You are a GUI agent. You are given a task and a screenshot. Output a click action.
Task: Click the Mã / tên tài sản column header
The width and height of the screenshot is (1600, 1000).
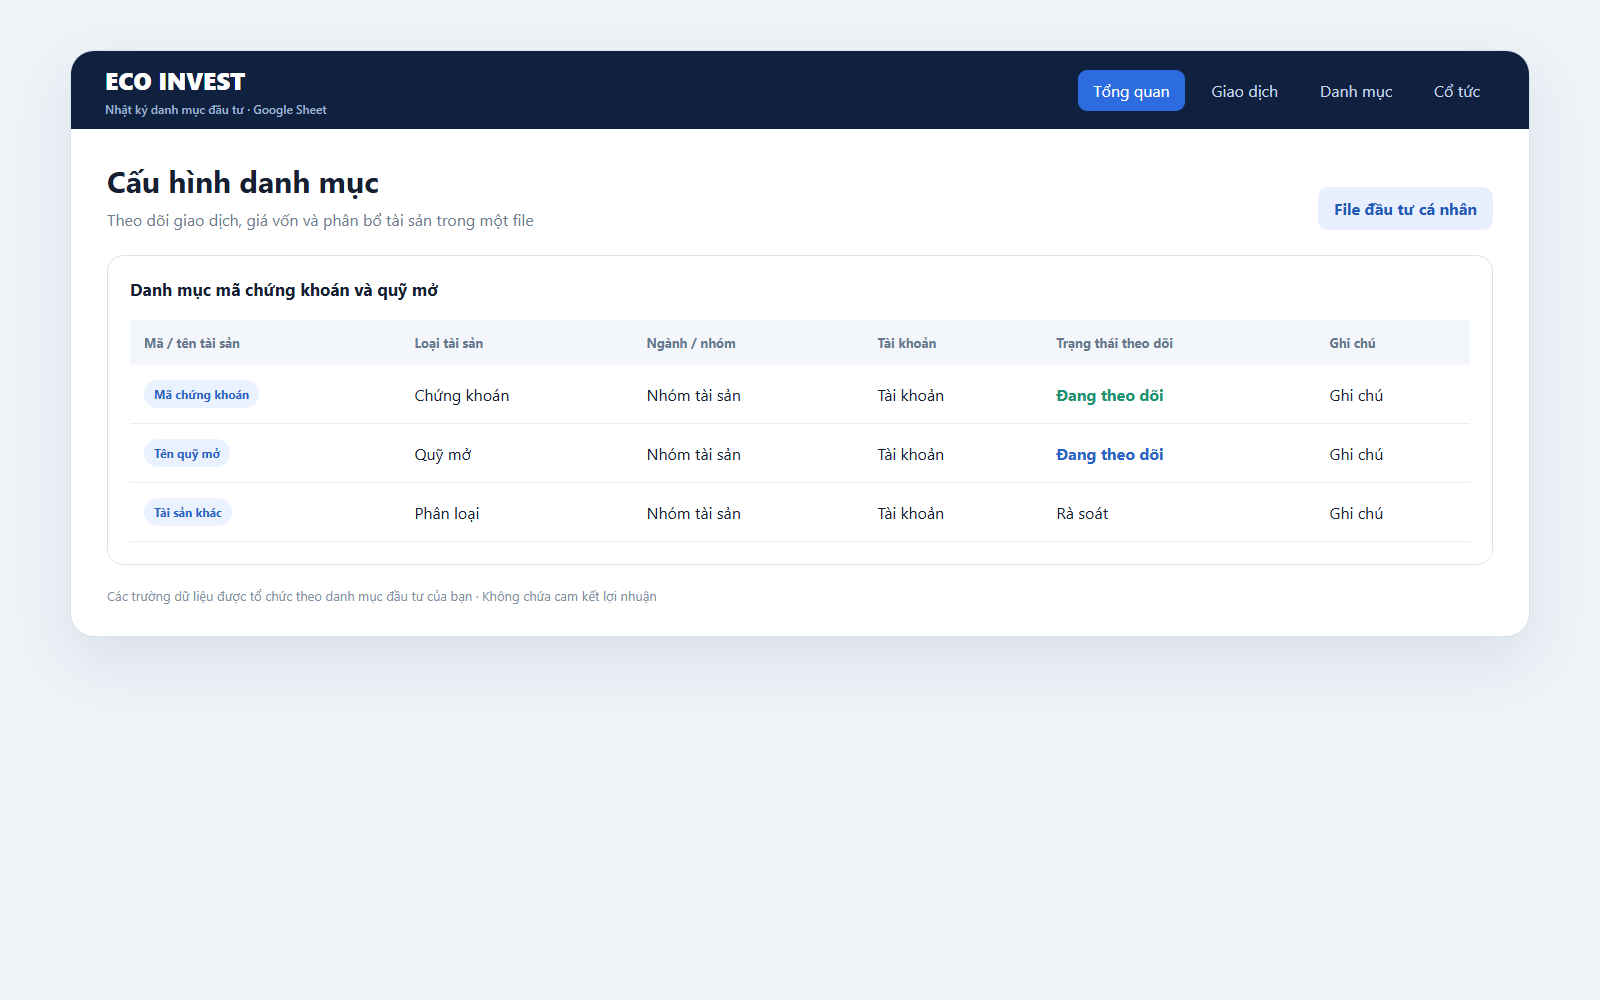click(x=192, y=343)
